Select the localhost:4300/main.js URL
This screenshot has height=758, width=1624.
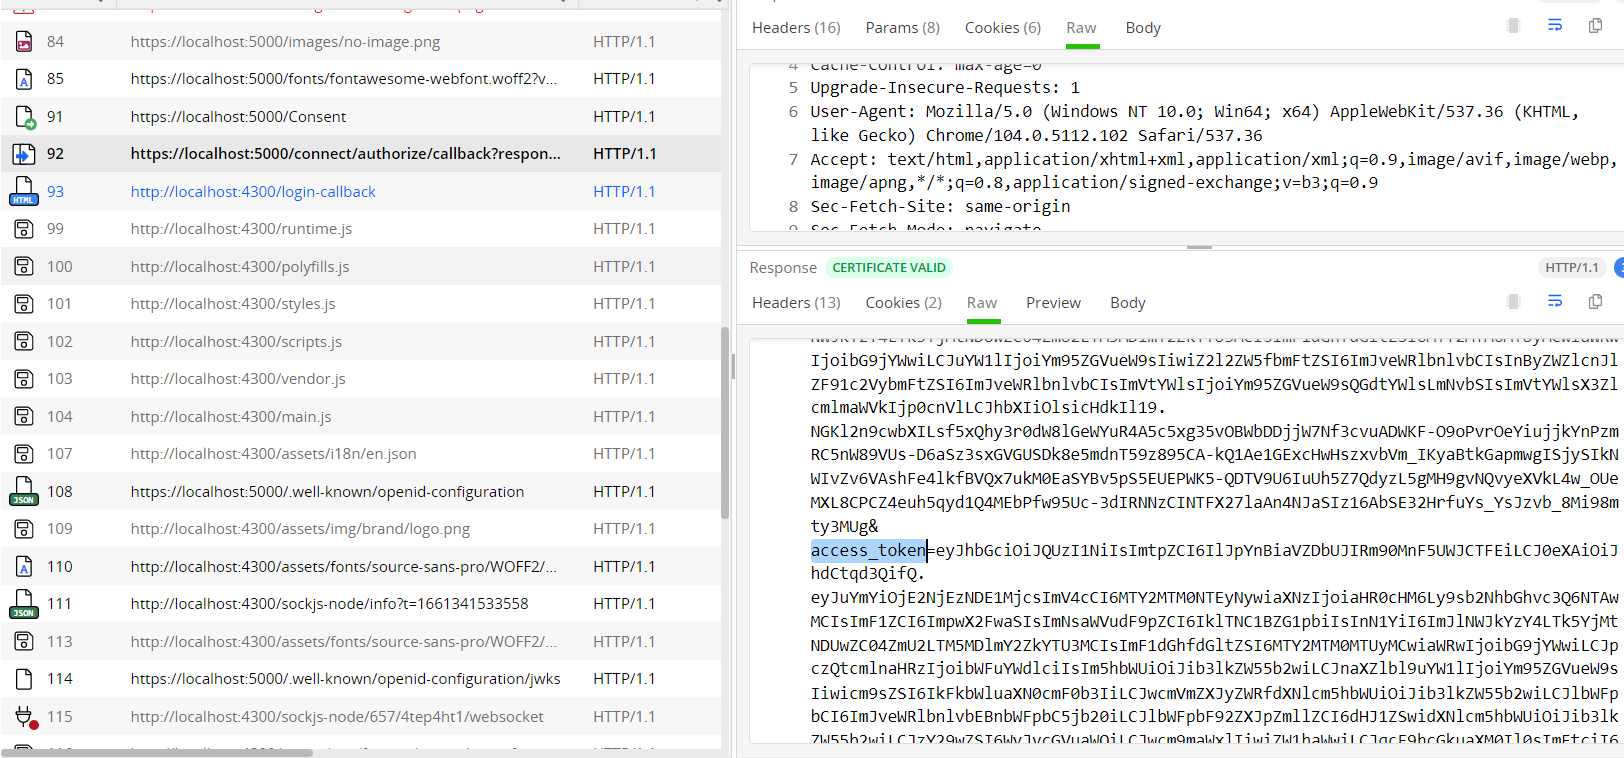(231, 417)
